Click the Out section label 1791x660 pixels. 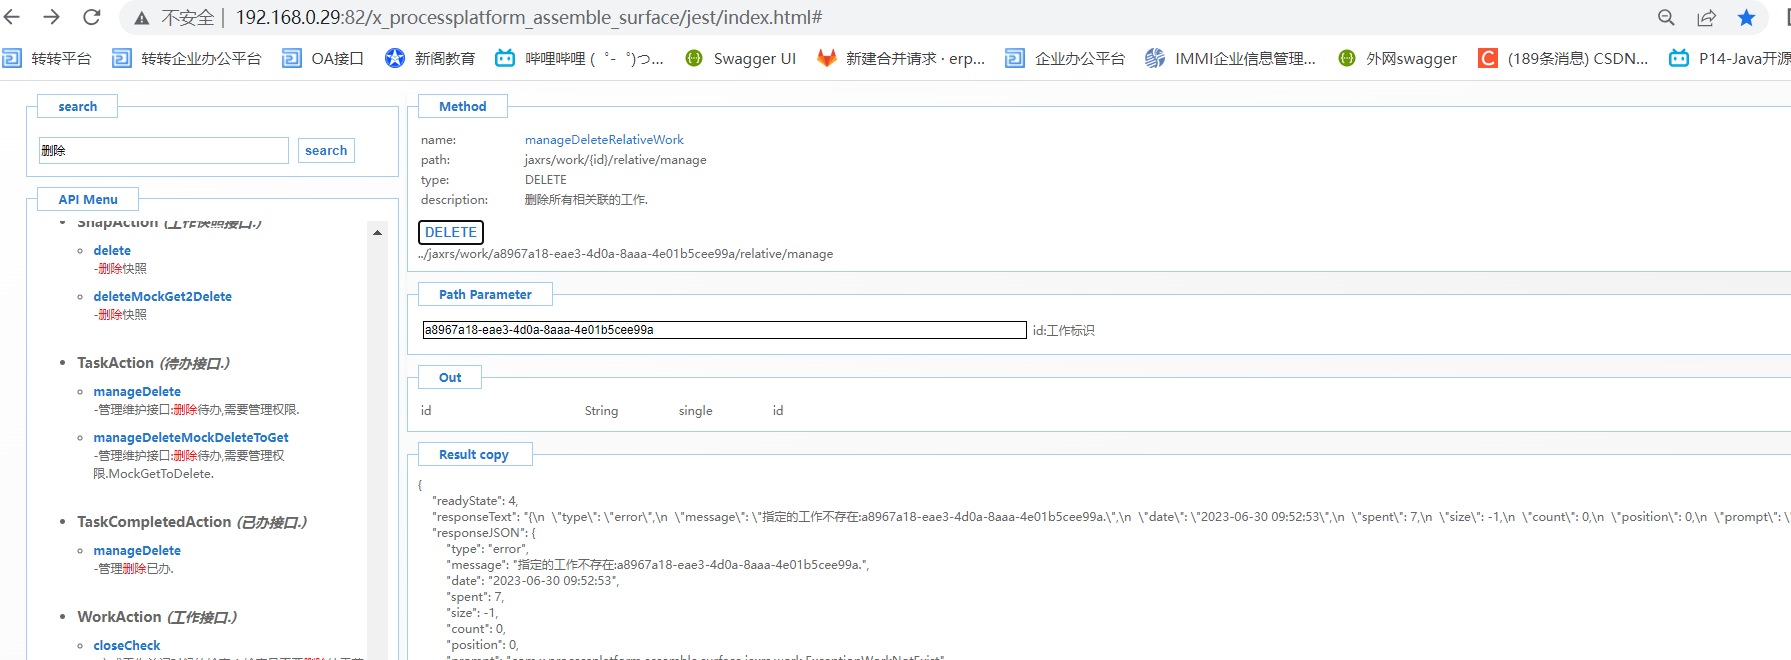450,377
